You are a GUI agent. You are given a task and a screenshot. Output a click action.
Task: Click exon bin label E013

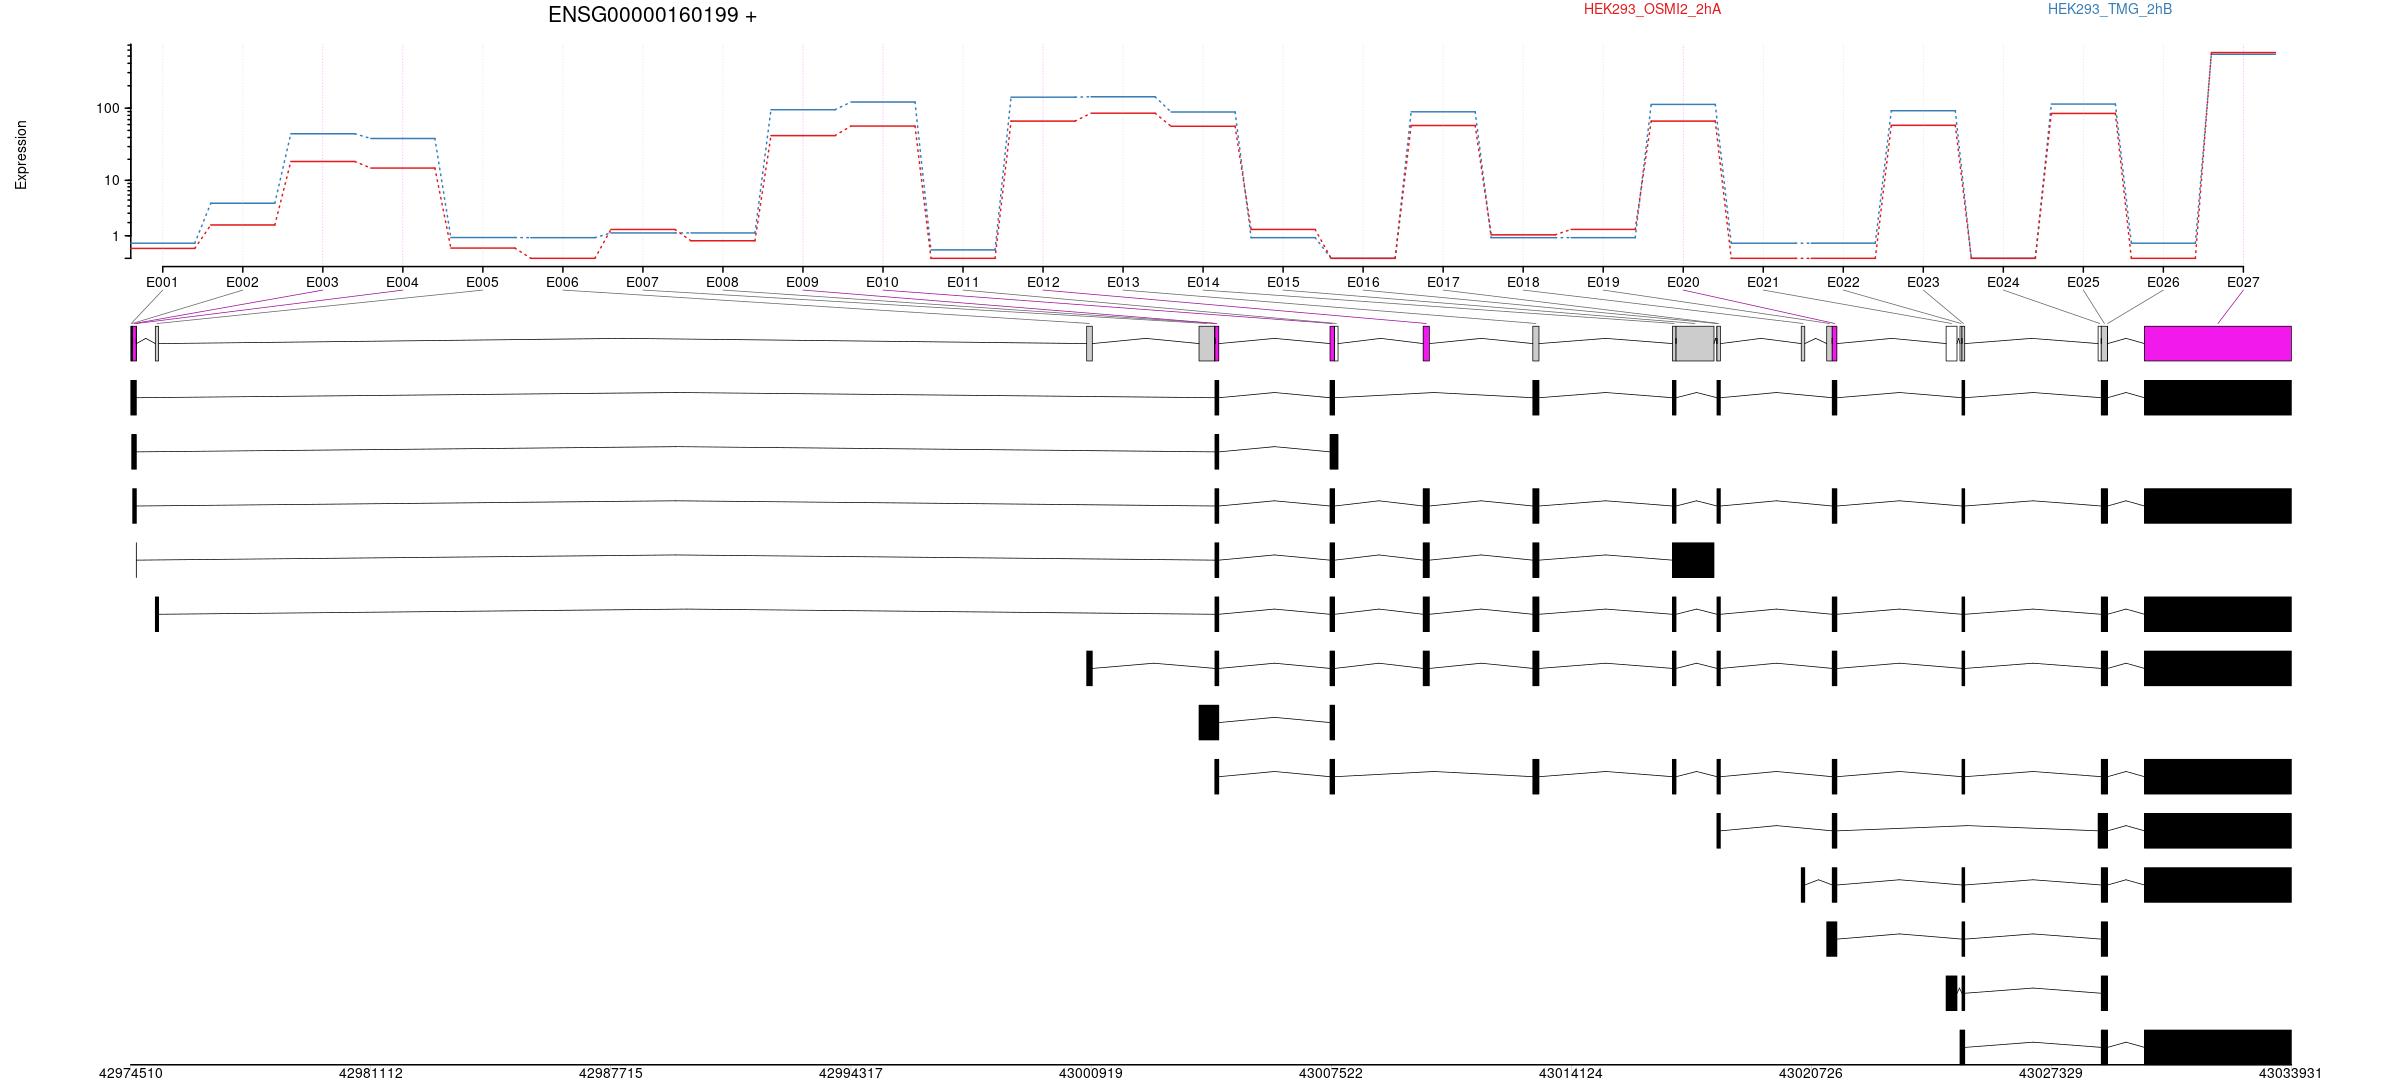[1123, 282]
